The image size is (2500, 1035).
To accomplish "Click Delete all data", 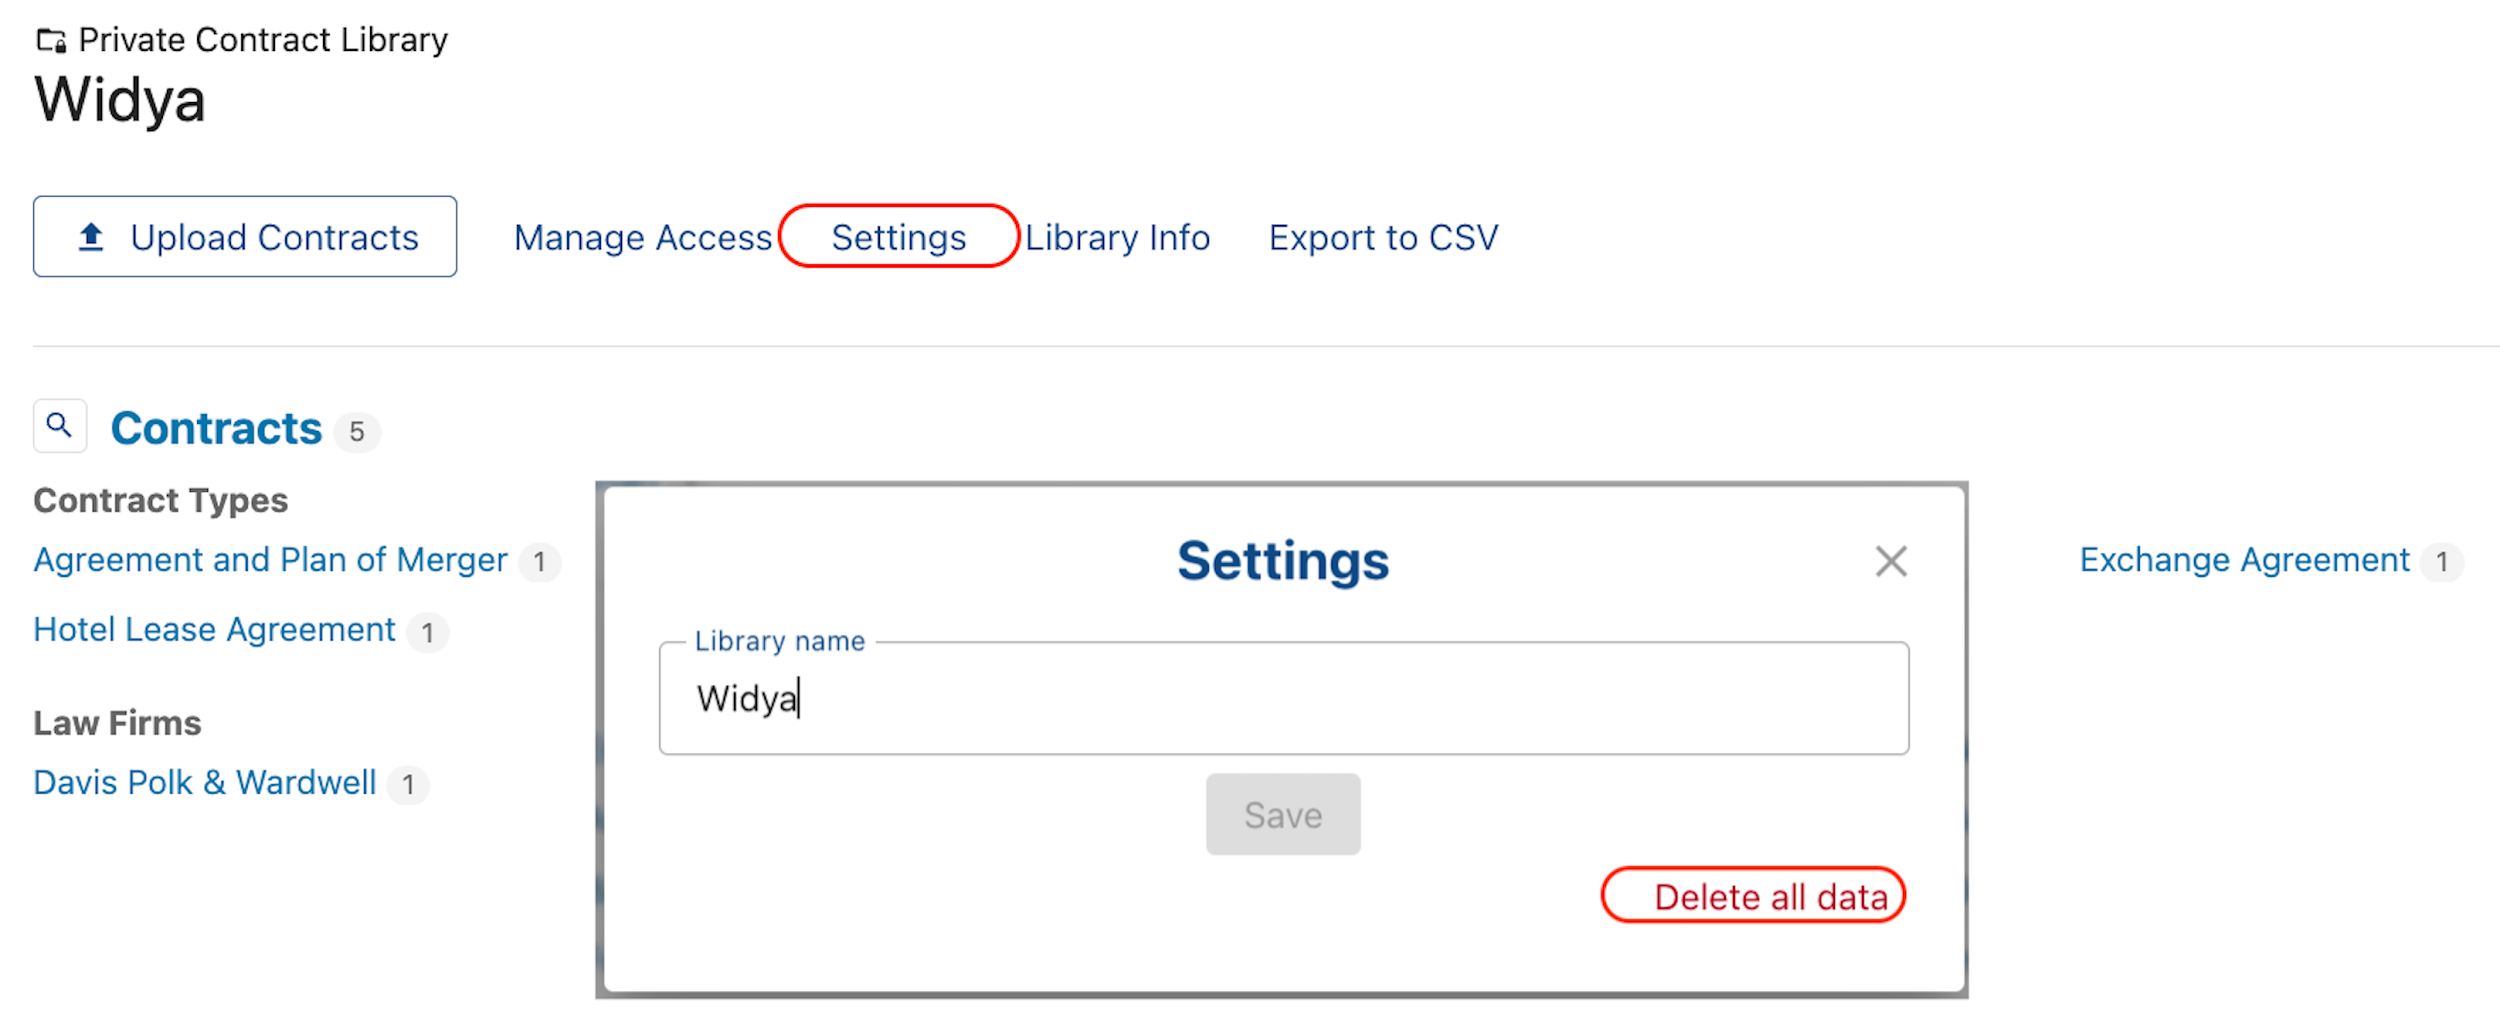I will (1771, 897).
